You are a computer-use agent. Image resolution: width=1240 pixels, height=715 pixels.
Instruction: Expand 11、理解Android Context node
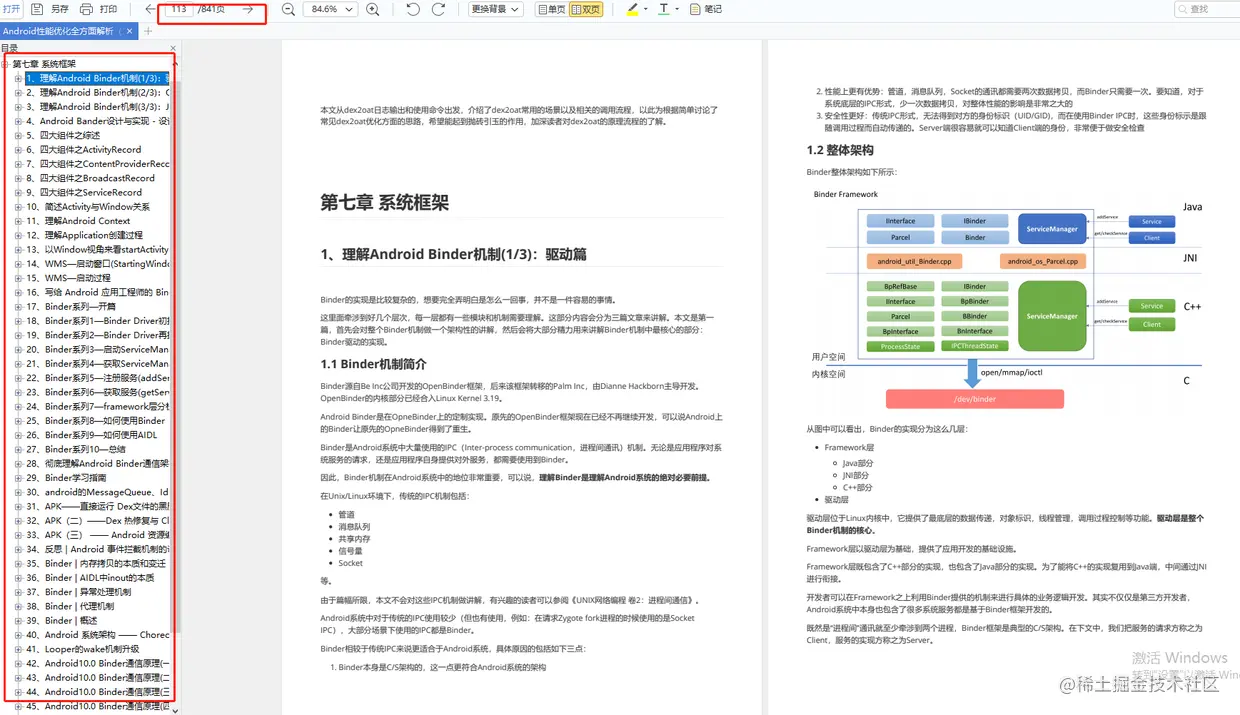18,221
